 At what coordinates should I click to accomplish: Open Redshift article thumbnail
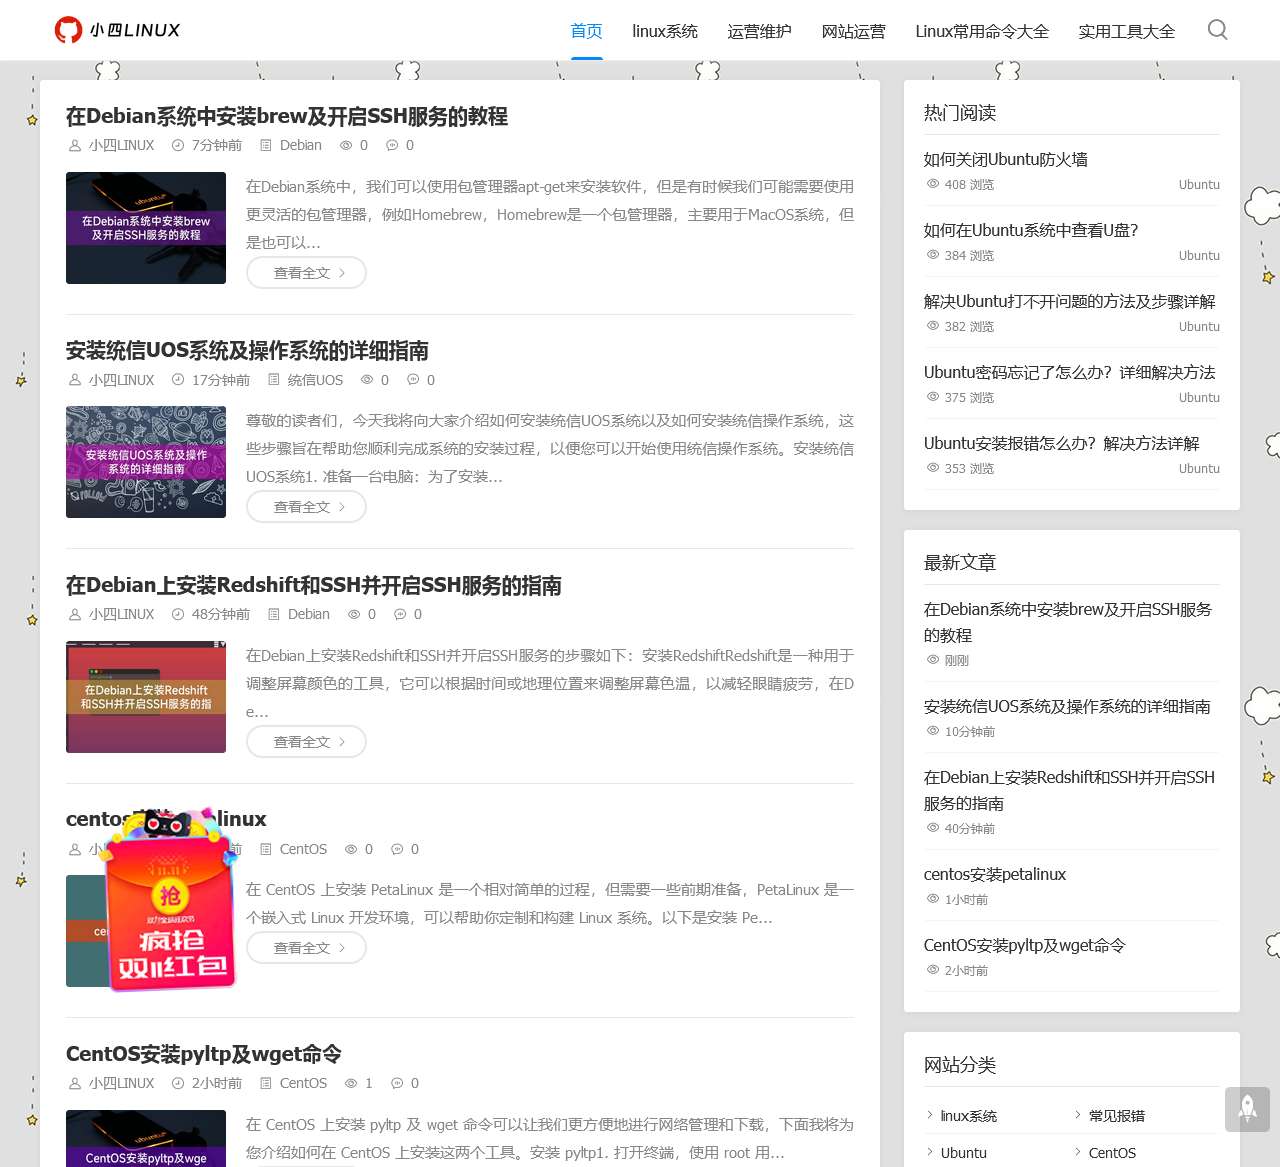[146, 697]
